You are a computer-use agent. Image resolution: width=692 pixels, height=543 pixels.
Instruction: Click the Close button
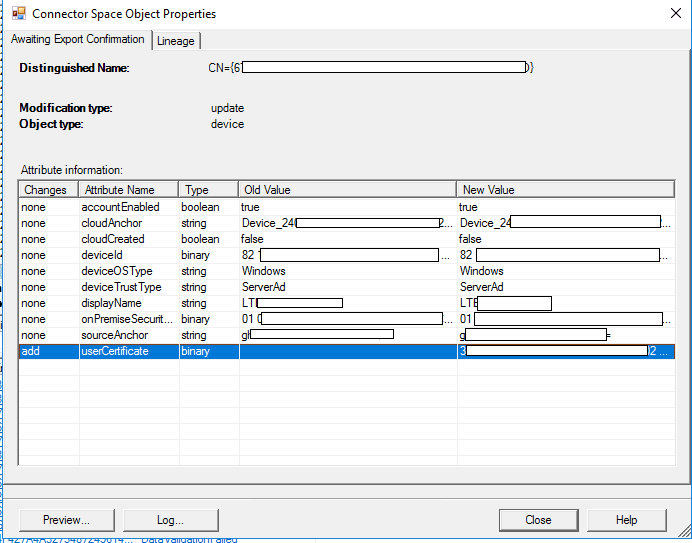click(538, 520)
